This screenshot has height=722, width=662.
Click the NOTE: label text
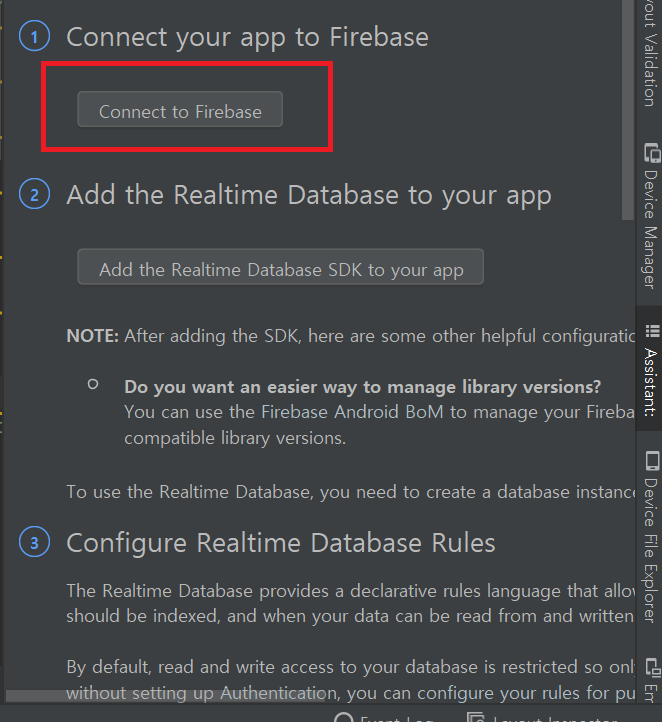93,336
